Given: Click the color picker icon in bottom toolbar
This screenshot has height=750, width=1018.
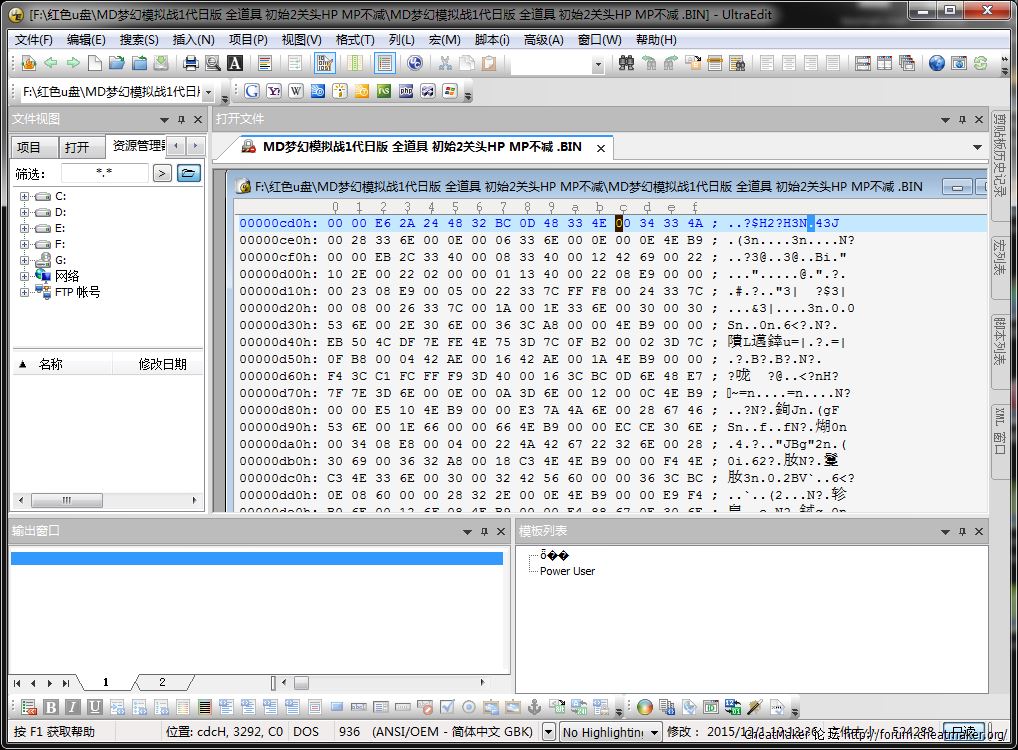Looking at the screenshot, I should pos(644,708).
